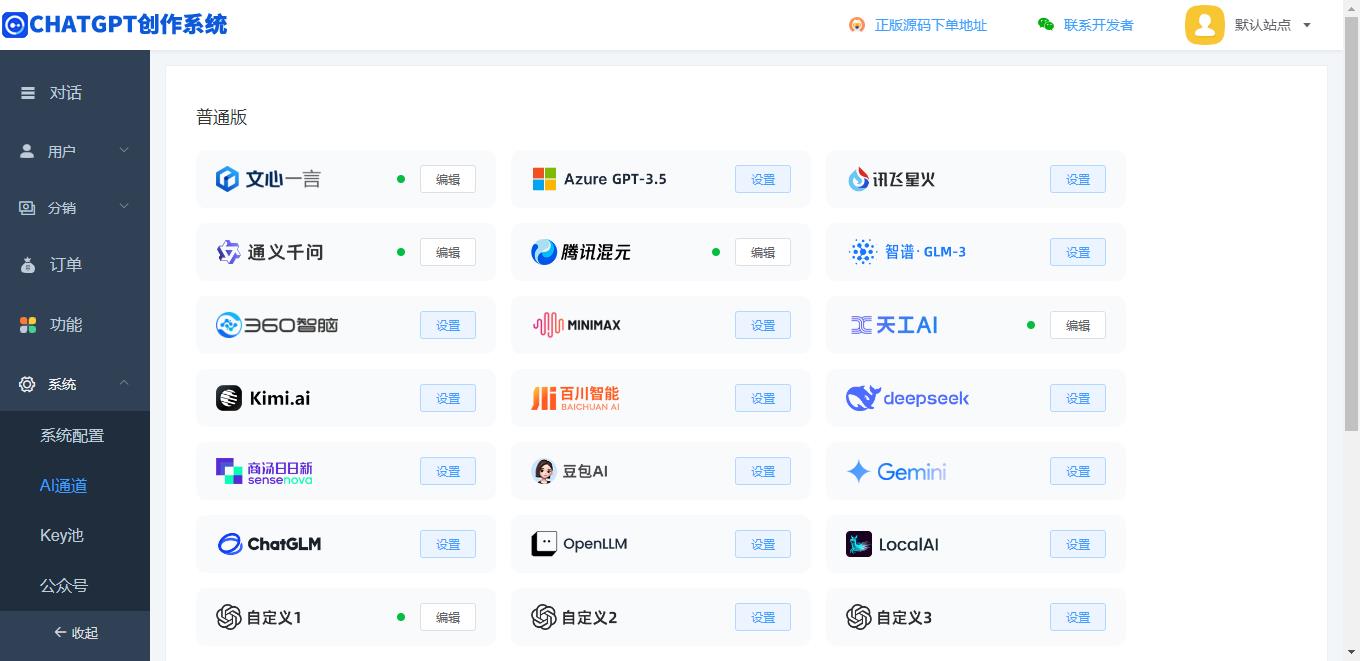Click the 自定义3 OpenAI logo
Viewport: 1360px width, 661px height.
point(859,617)
